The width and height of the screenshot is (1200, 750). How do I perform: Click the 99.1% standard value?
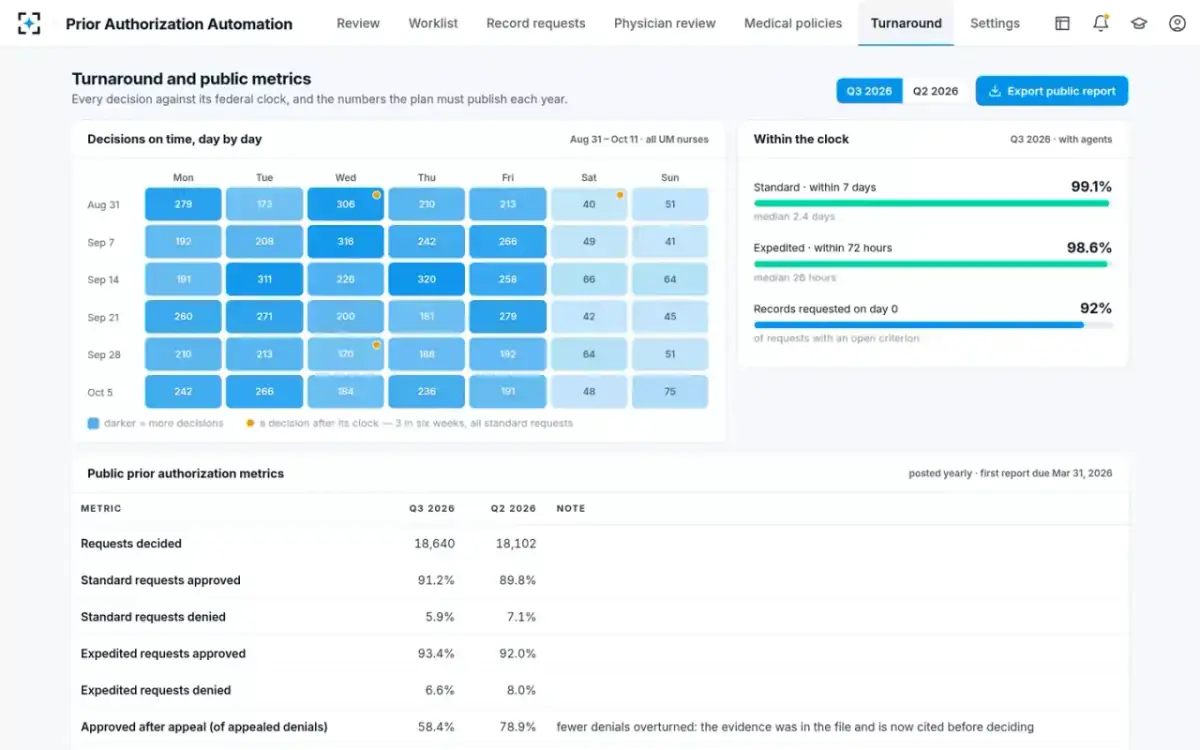(x=1091, y=186)
